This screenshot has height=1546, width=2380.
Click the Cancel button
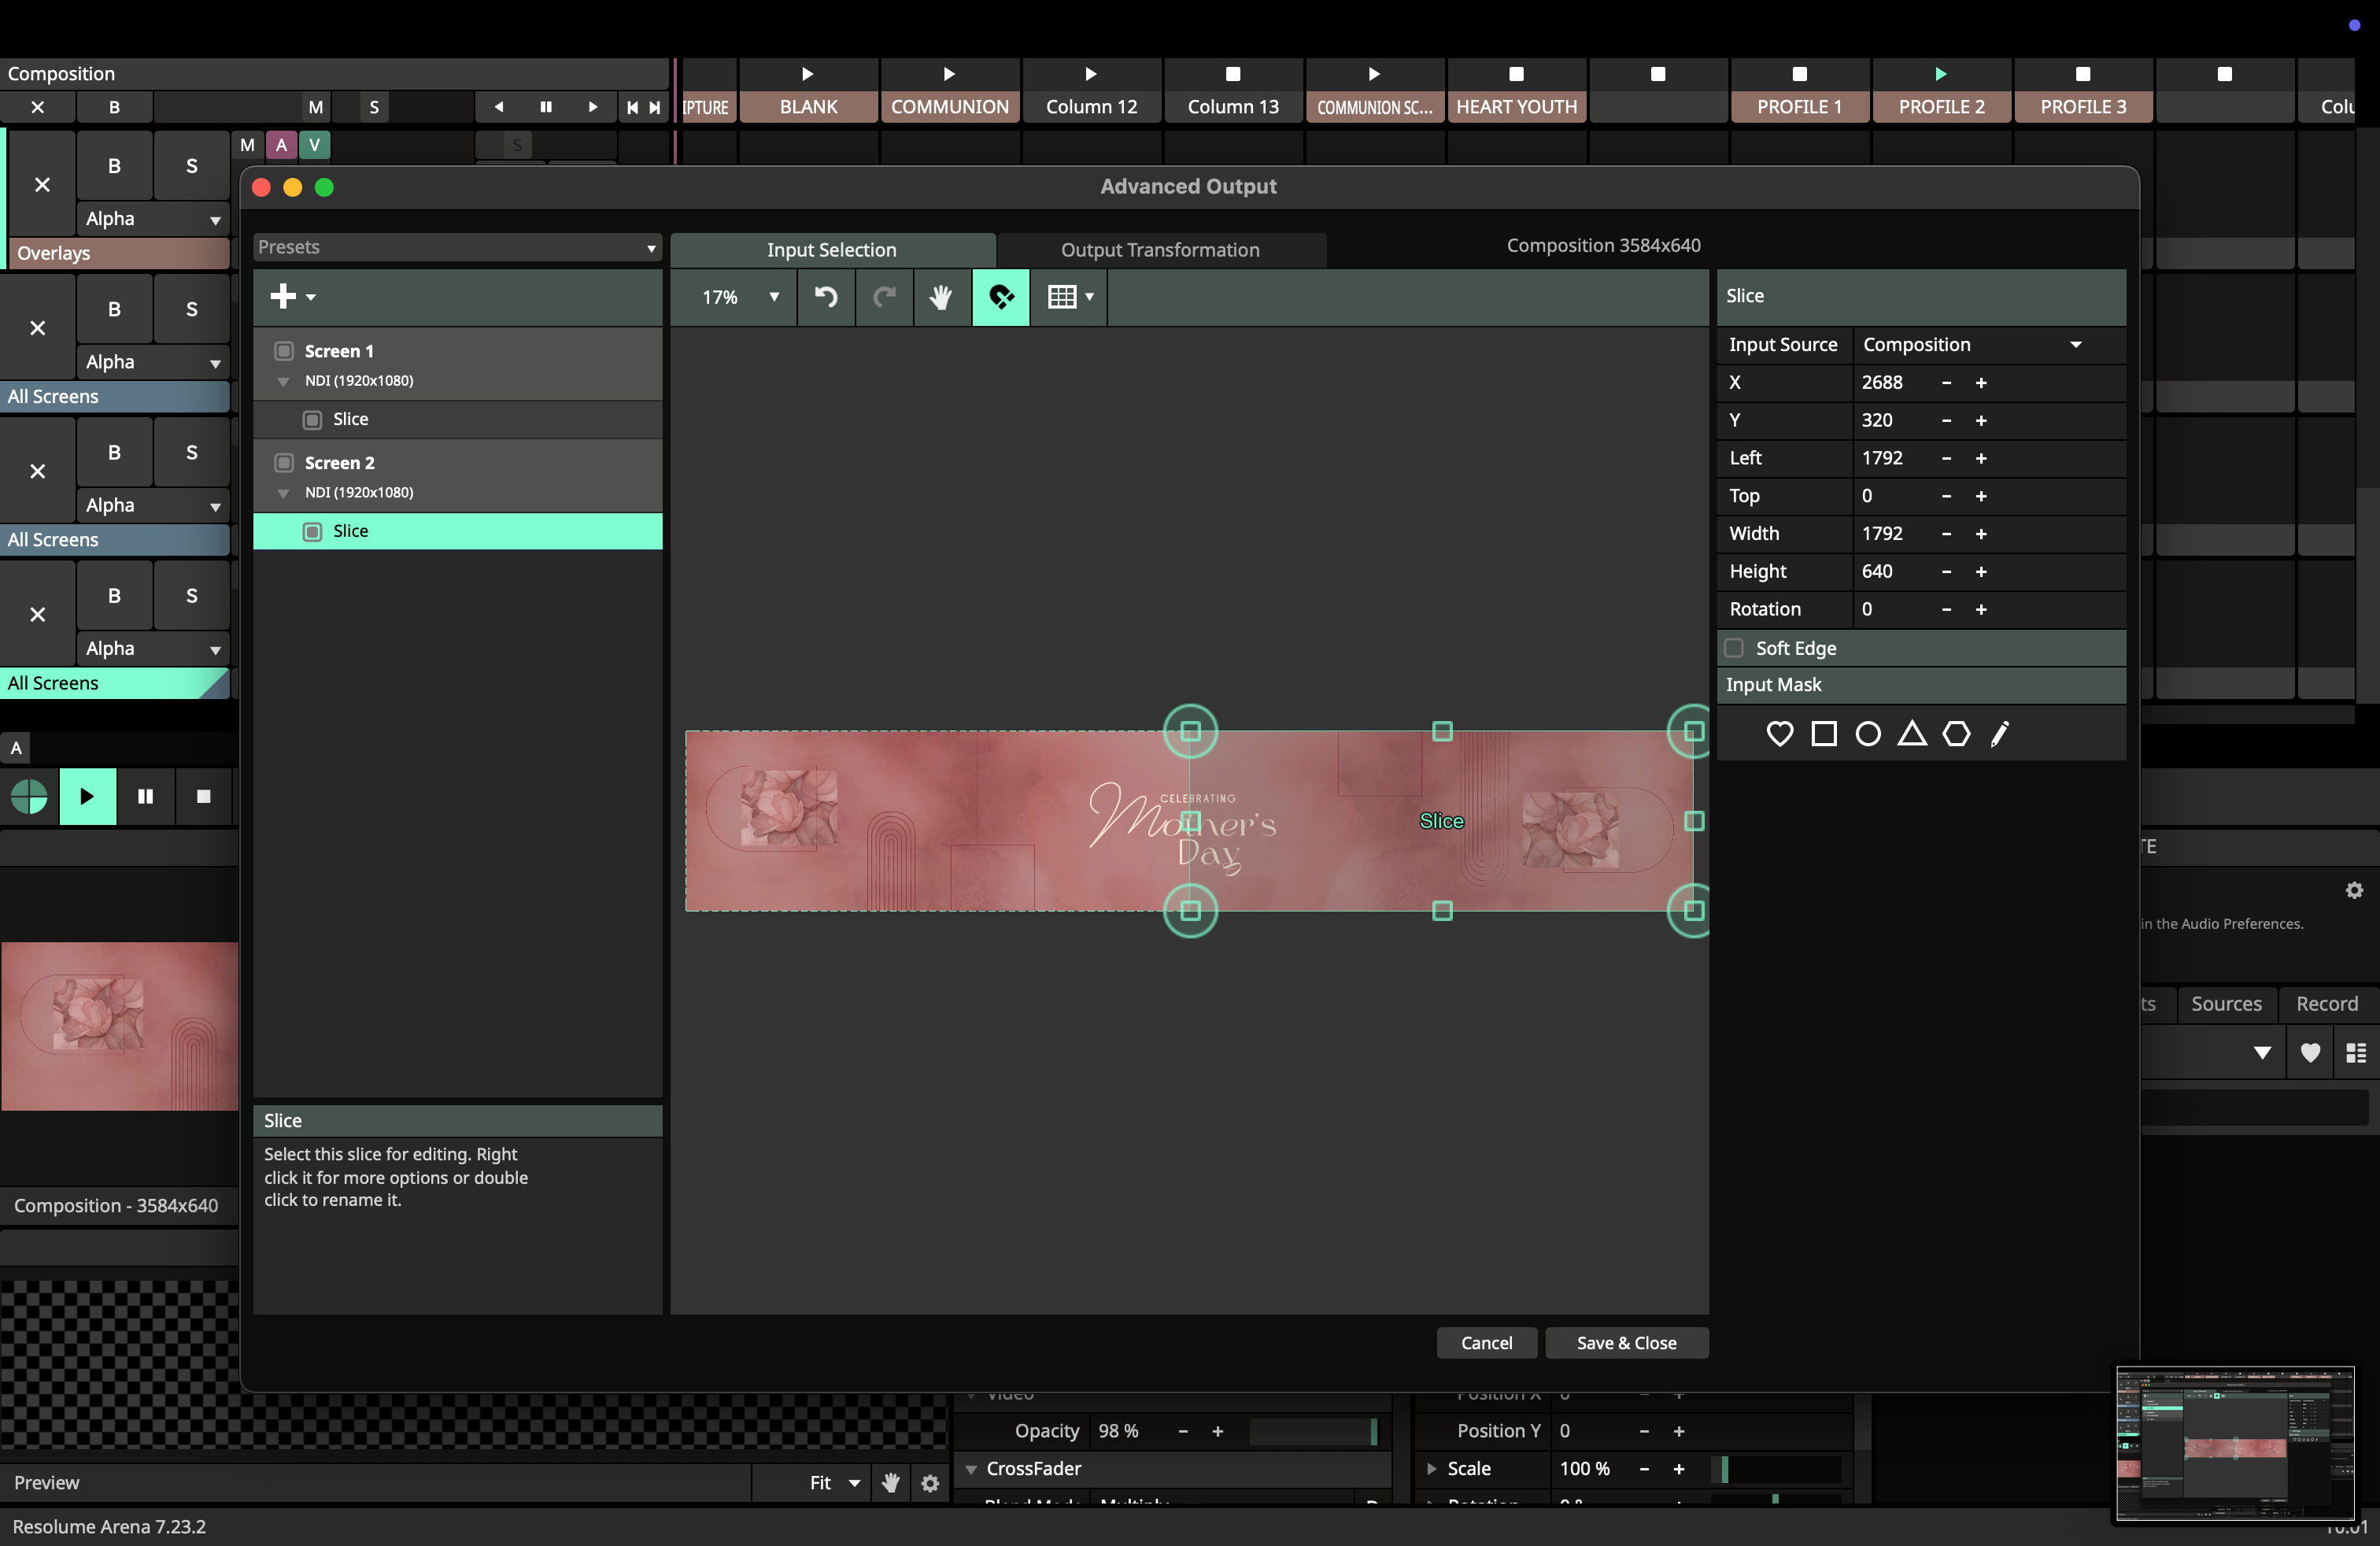pyautogui.click(x=1486, y=1342)
